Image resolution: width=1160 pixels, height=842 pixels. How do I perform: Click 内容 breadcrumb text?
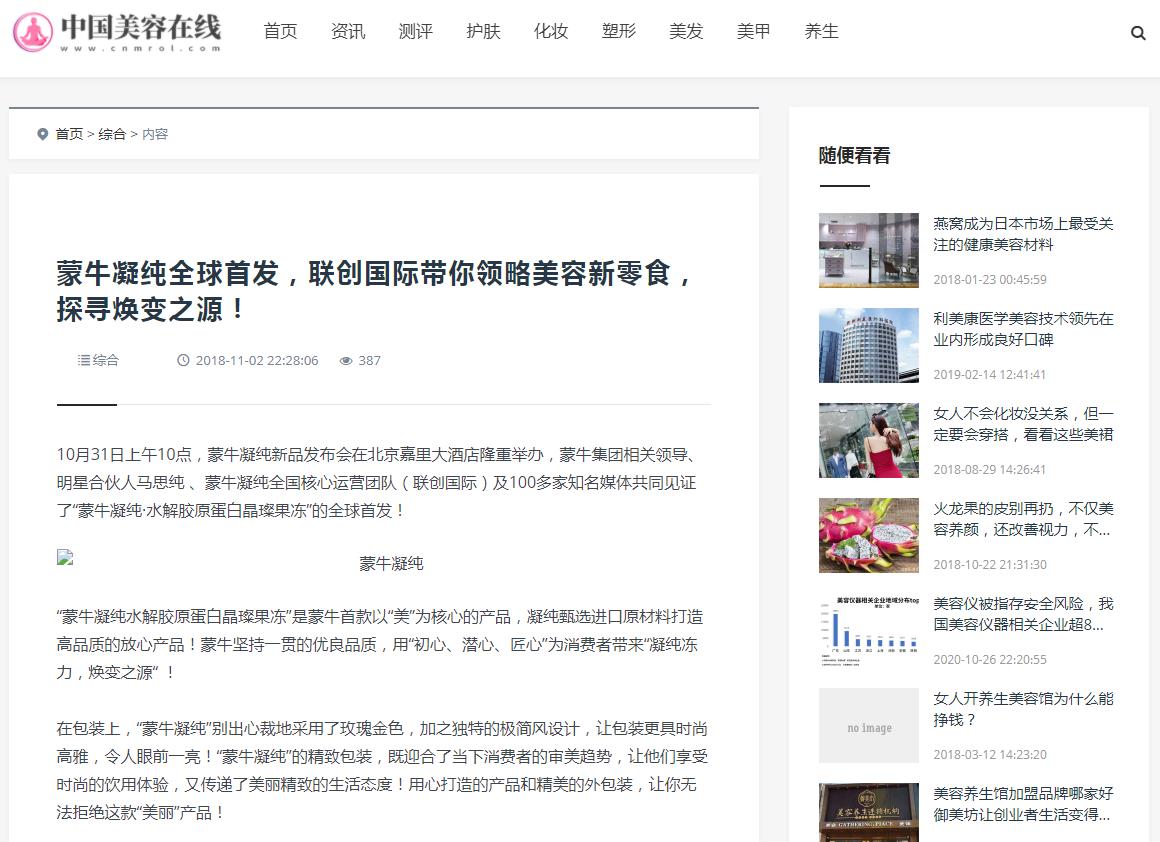(x=155, y=134)
